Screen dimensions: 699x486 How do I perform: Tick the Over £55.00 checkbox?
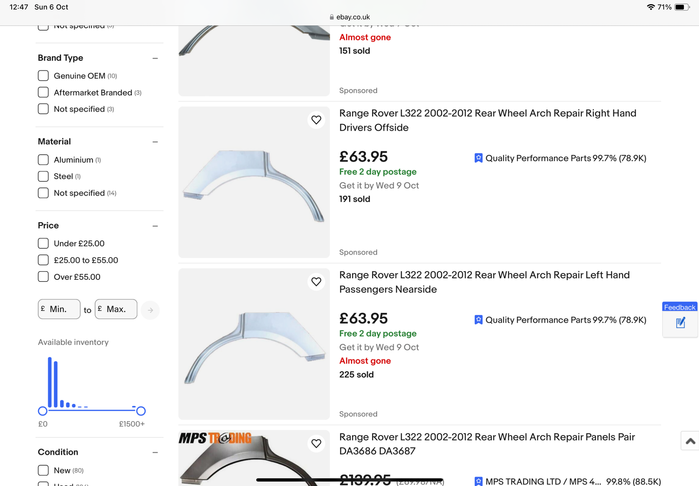pyautogui.click(x=43, y=276)
